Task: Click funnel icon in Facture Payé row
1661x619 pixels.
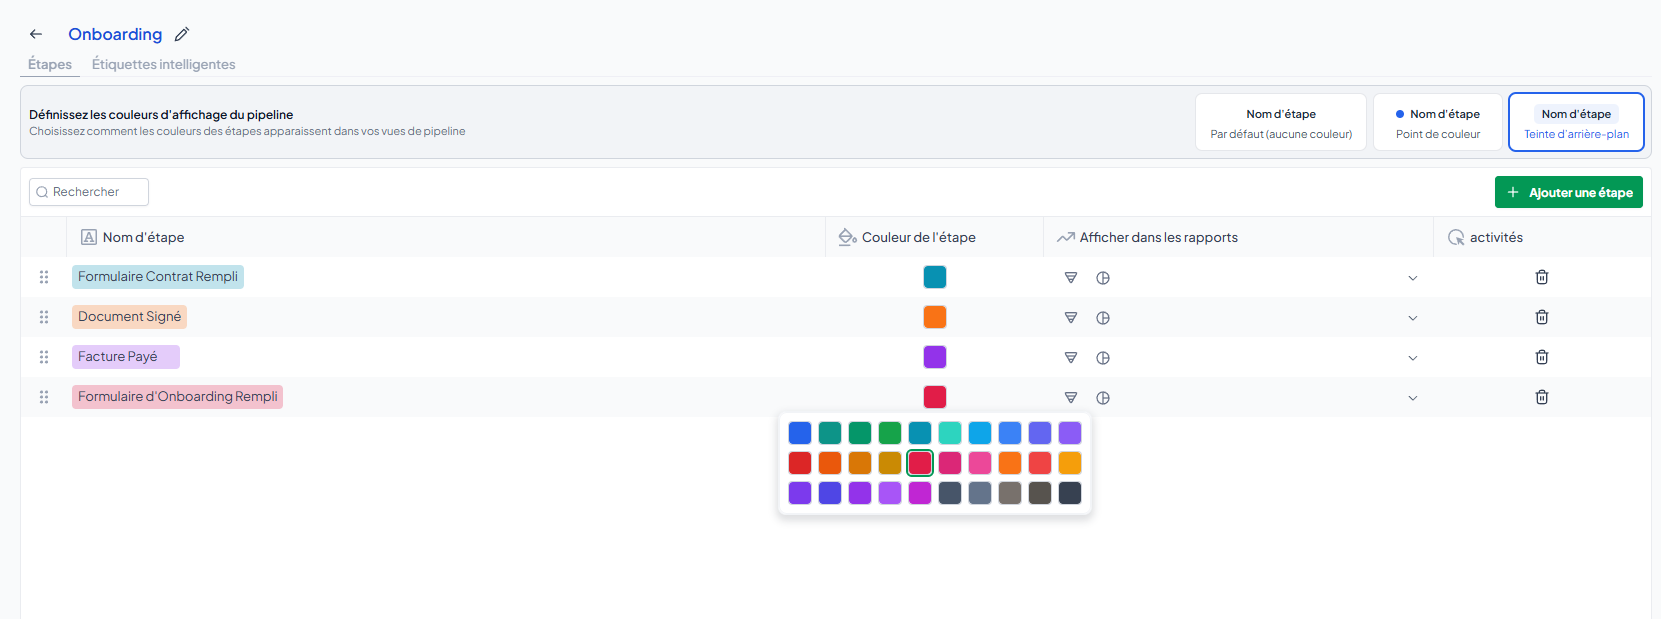Action: click(1071, 358)
